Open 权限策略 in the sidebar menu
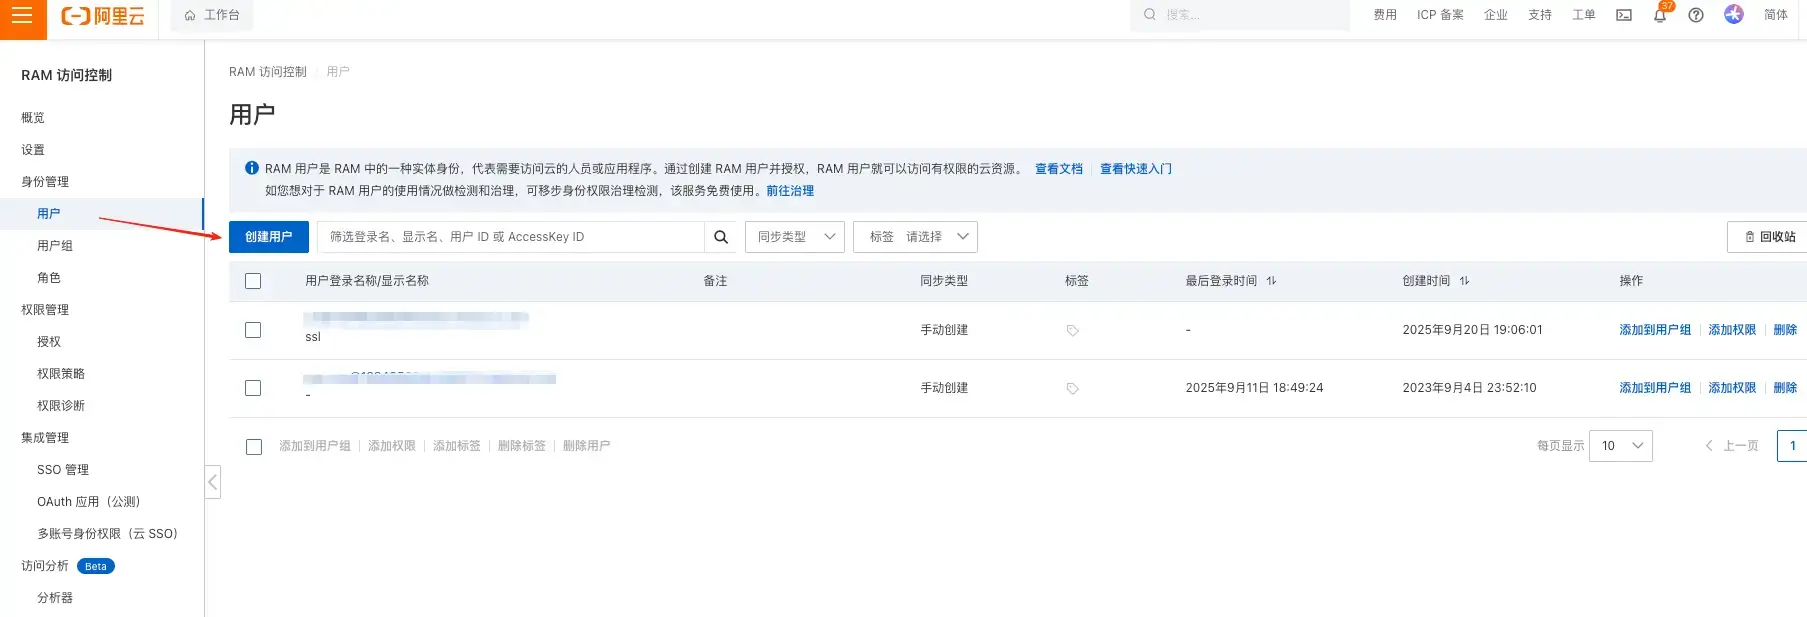Viewport: 1807px width, 617px height. click(61, 374)
